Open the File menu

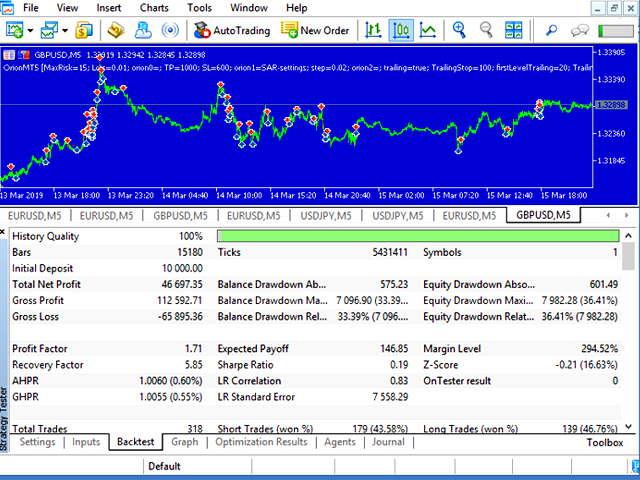(x=31, y=8)
